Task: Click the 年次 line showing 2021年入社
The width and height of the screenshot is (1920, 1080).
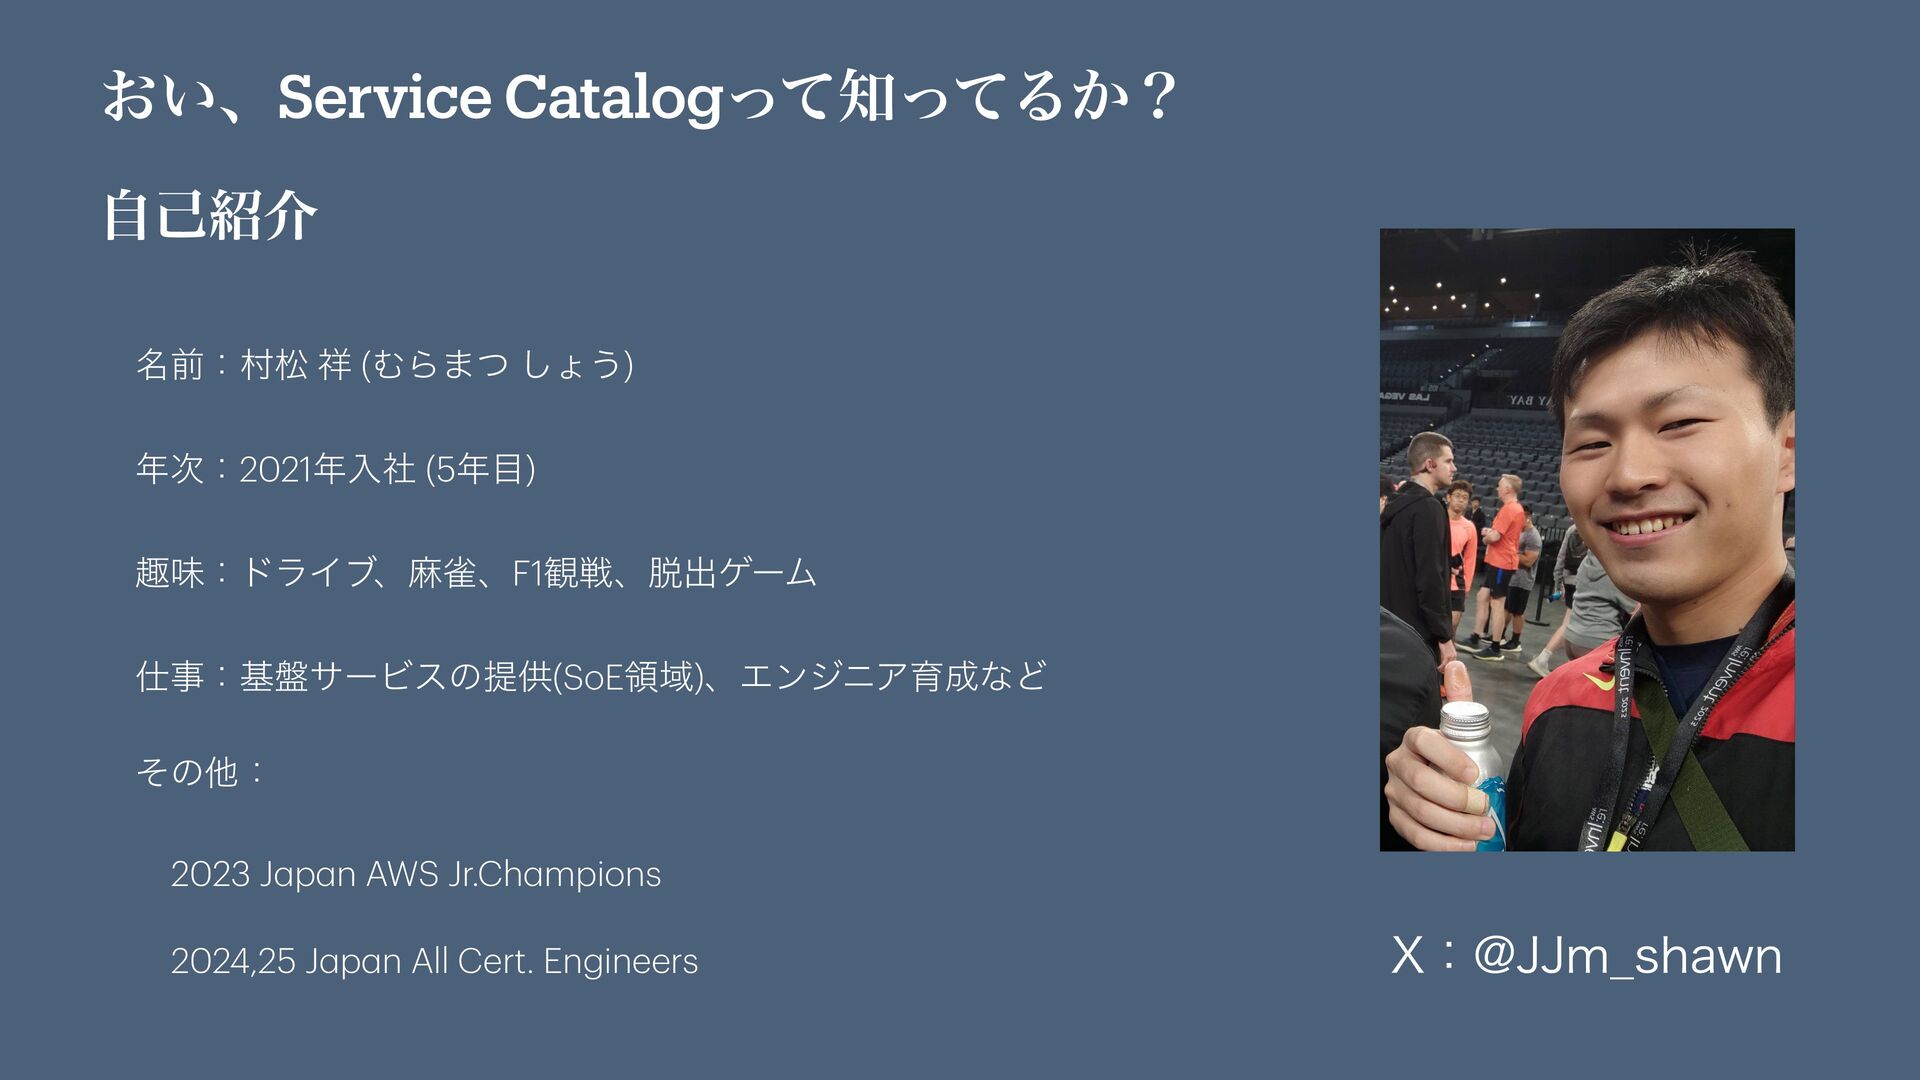Action: (x=336, y=469)
